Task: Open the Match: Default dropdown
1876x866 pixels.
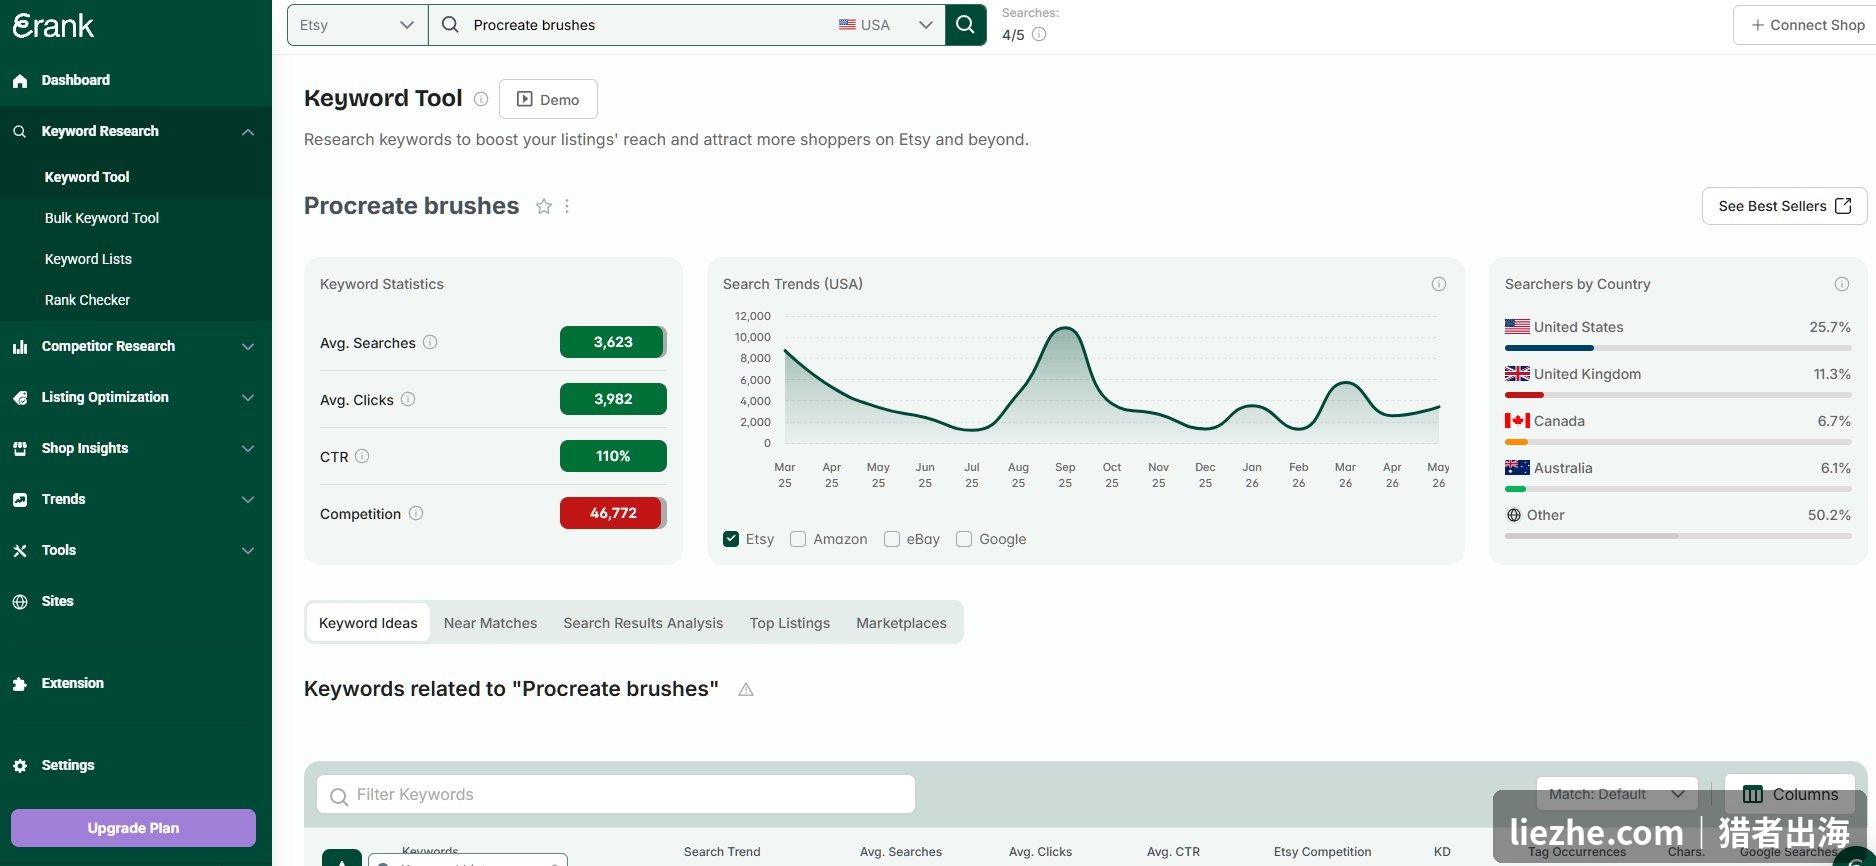Action: point(1617,794)
